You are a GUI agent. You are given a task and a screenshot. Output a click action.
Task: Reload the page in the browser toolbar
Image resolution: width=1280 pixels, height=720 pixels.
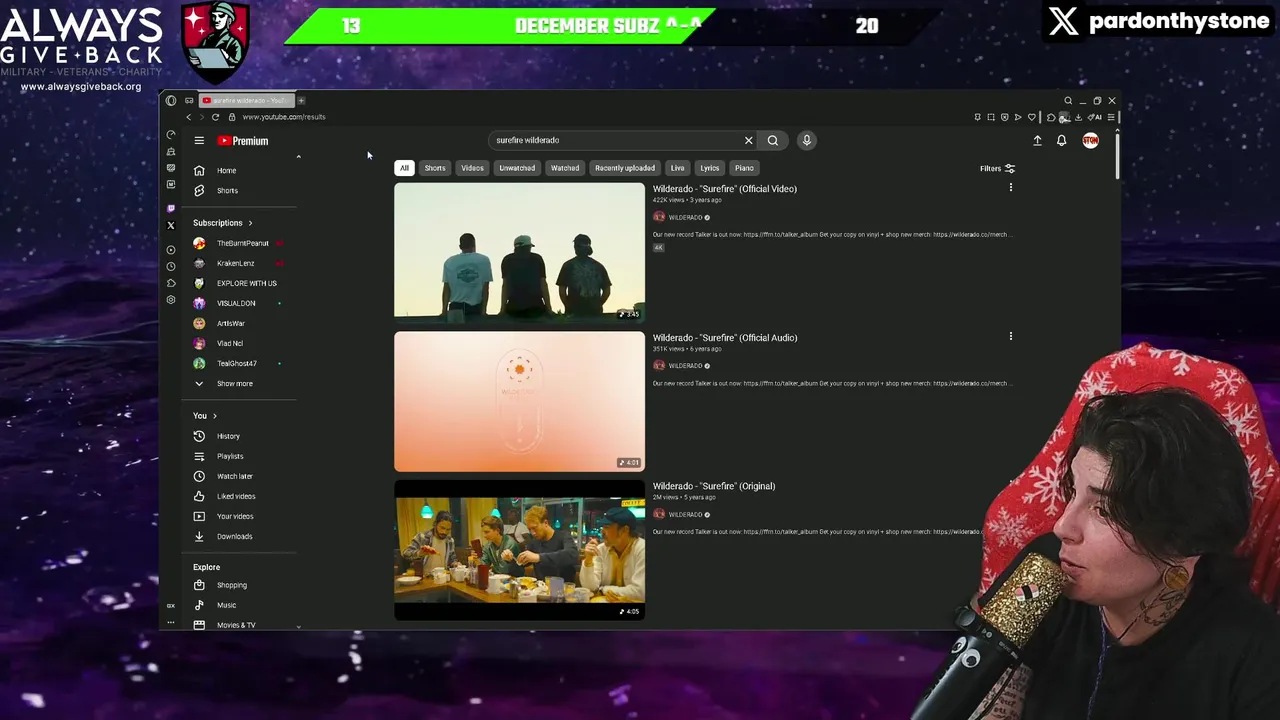[x=215, y=117]
